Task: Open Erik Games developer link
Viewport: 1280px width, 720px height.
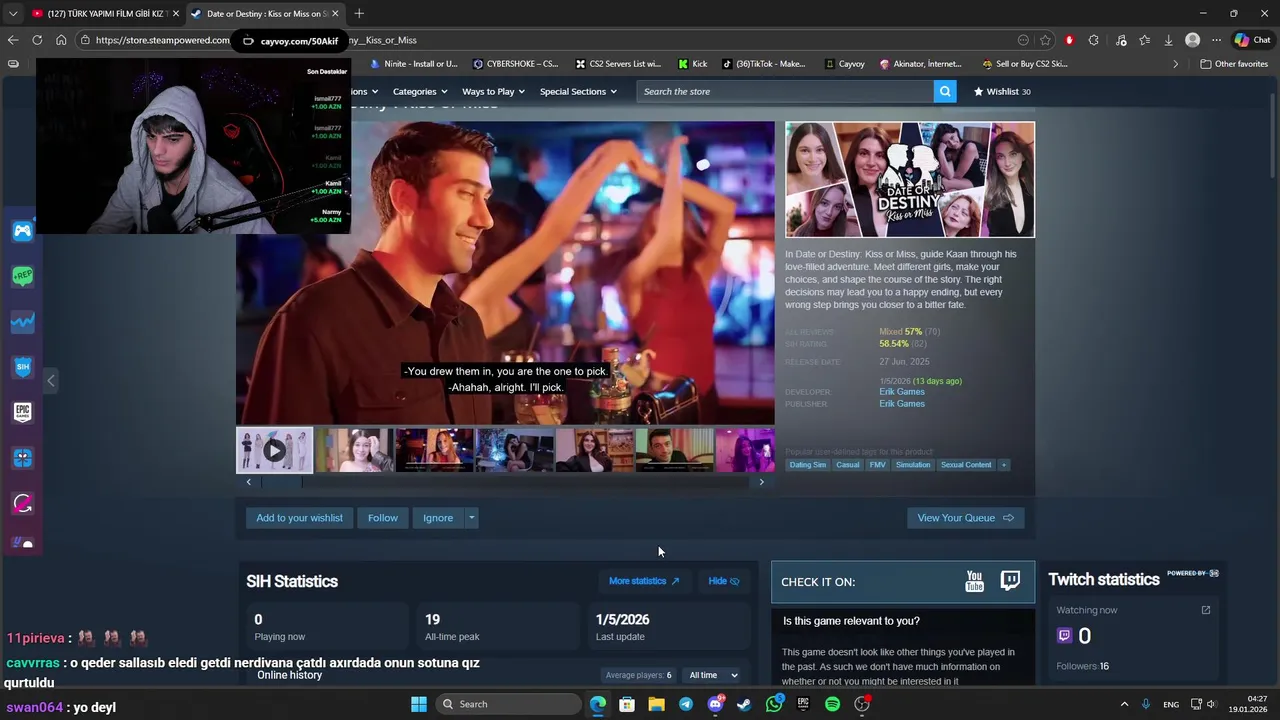Action: [x=902, y=392]
